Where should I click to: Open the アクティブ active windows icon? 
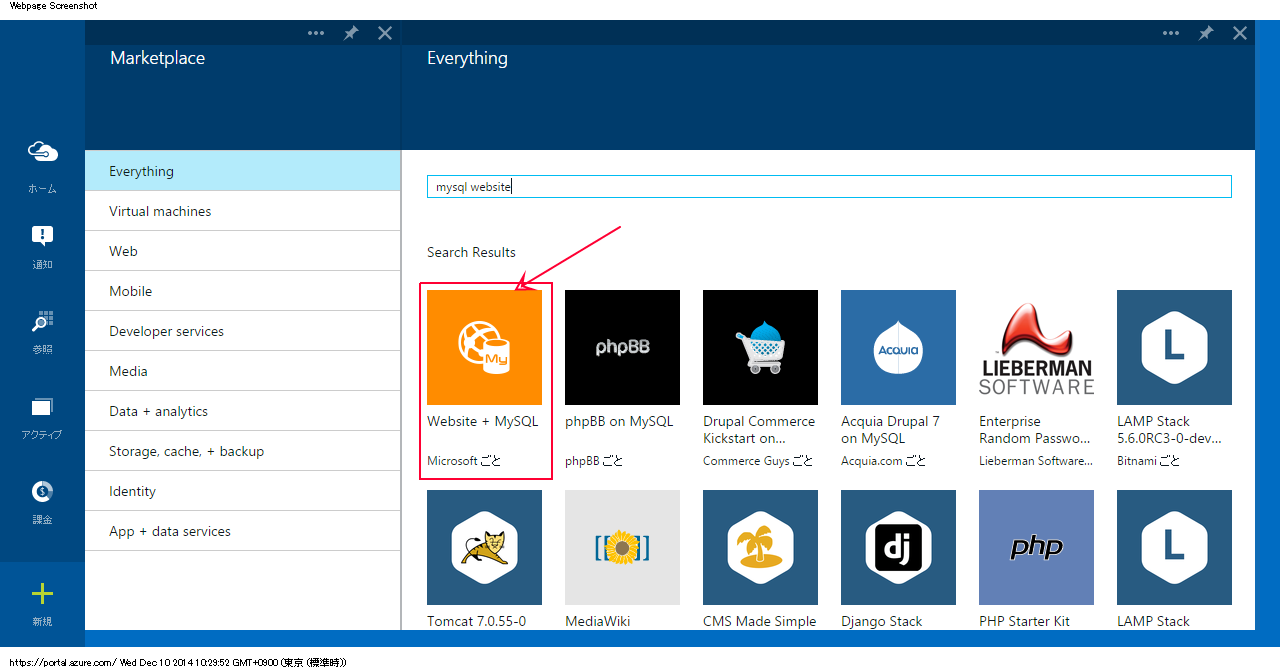(42, 407)
